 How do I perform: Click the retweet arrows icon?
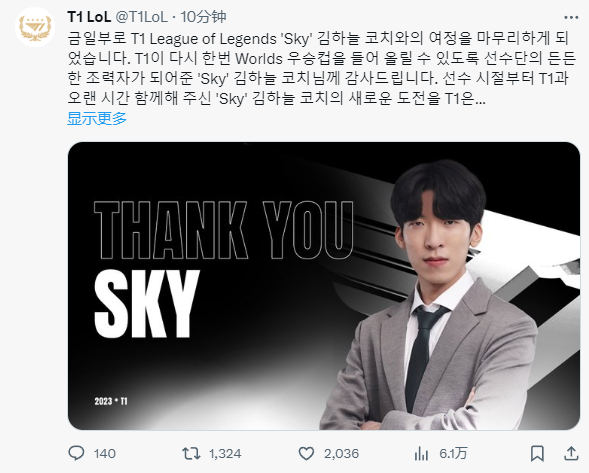pos(191,453)
